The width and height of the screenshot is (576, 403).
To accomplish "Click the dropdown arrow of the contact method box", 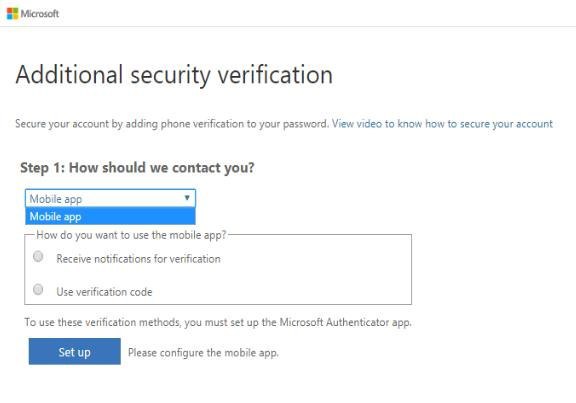I will [x=187, y=198].
